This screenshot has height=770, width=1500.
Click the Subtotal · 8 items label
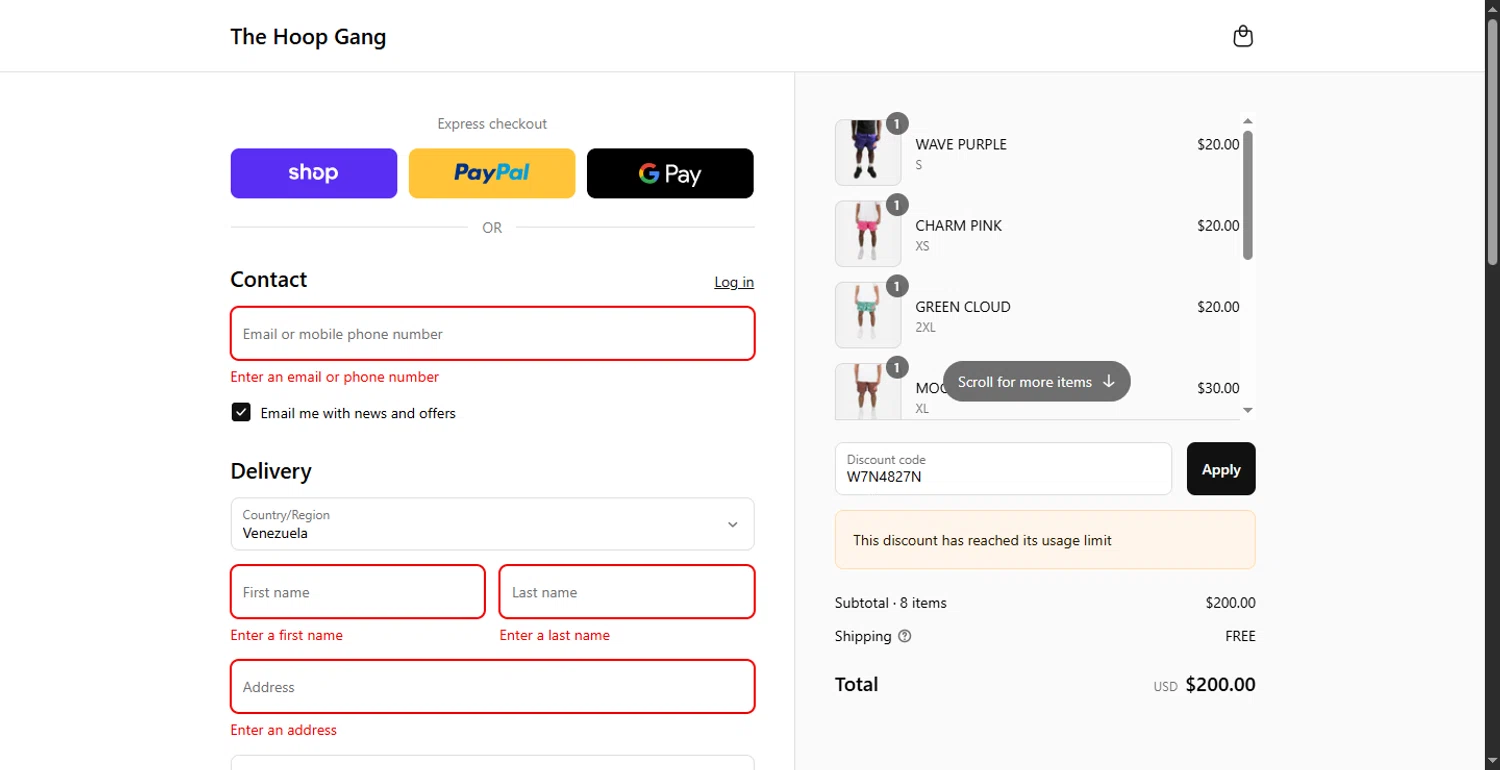pos(891,603)
